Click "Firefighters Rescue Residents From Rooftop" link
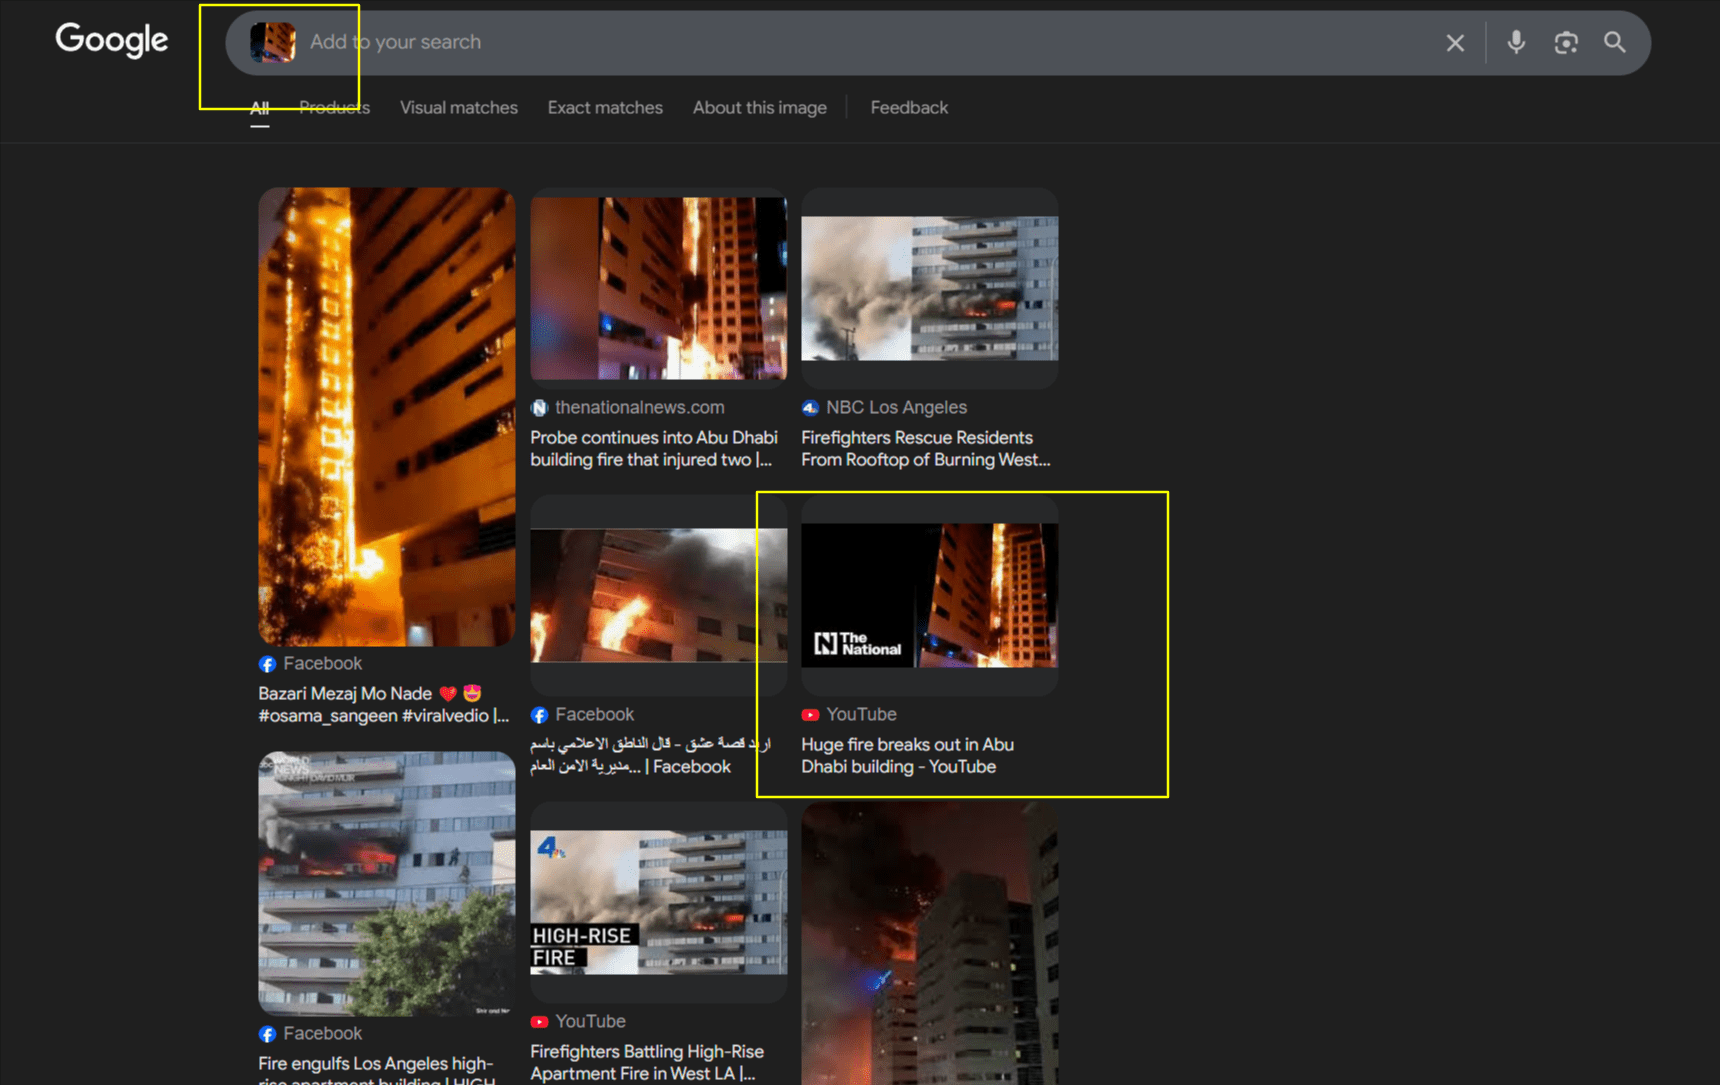 [926, 449]
